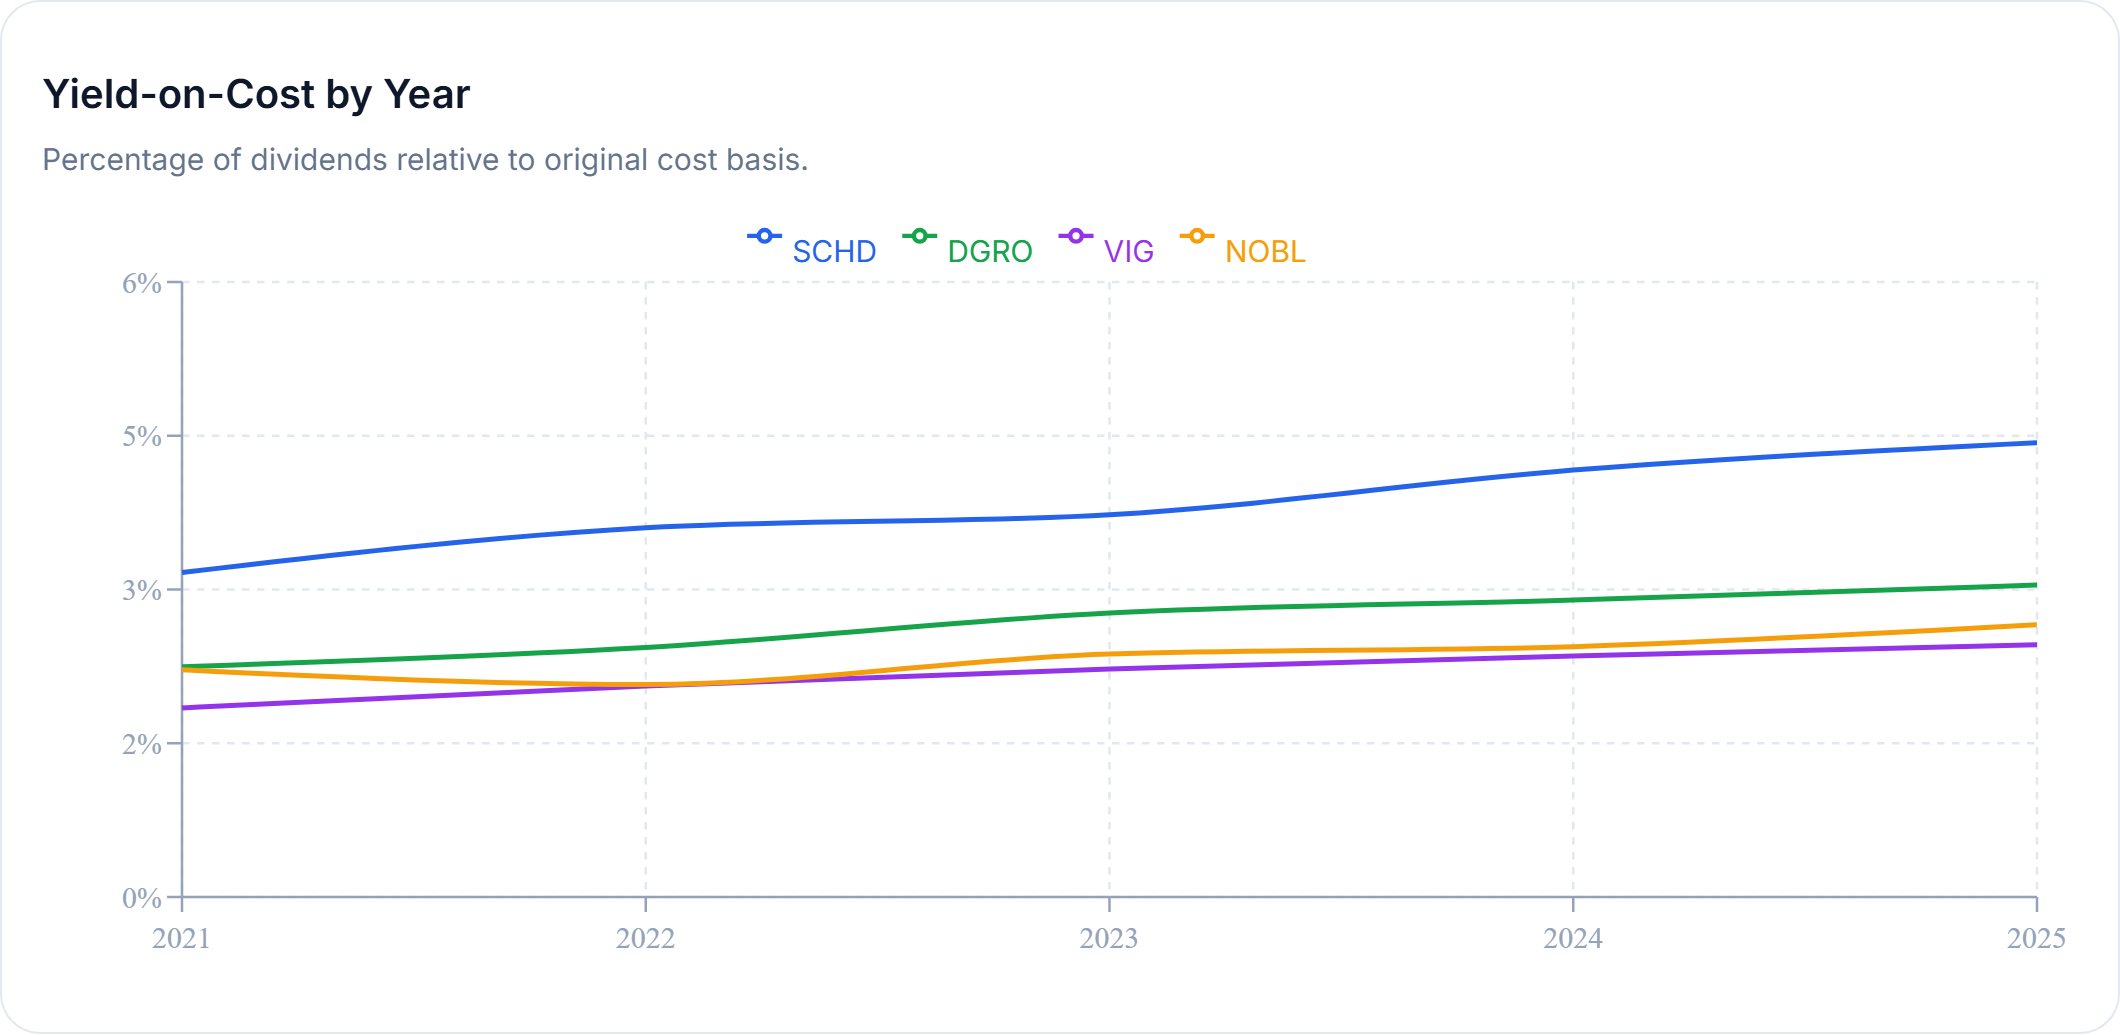Click the green DGRO yield line
The image size is (2120, 1035).
point(1340,605)
